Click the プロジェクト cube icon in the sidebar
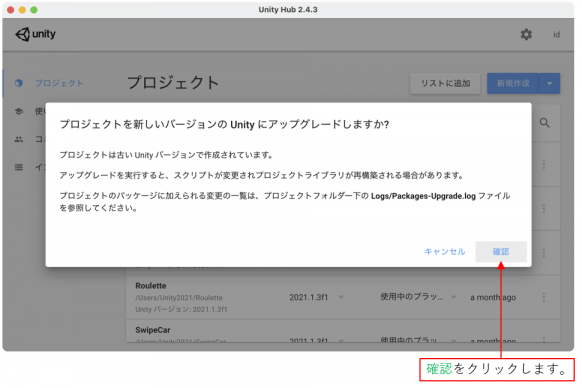Screen dimensions: 582x388 point(19,83)
